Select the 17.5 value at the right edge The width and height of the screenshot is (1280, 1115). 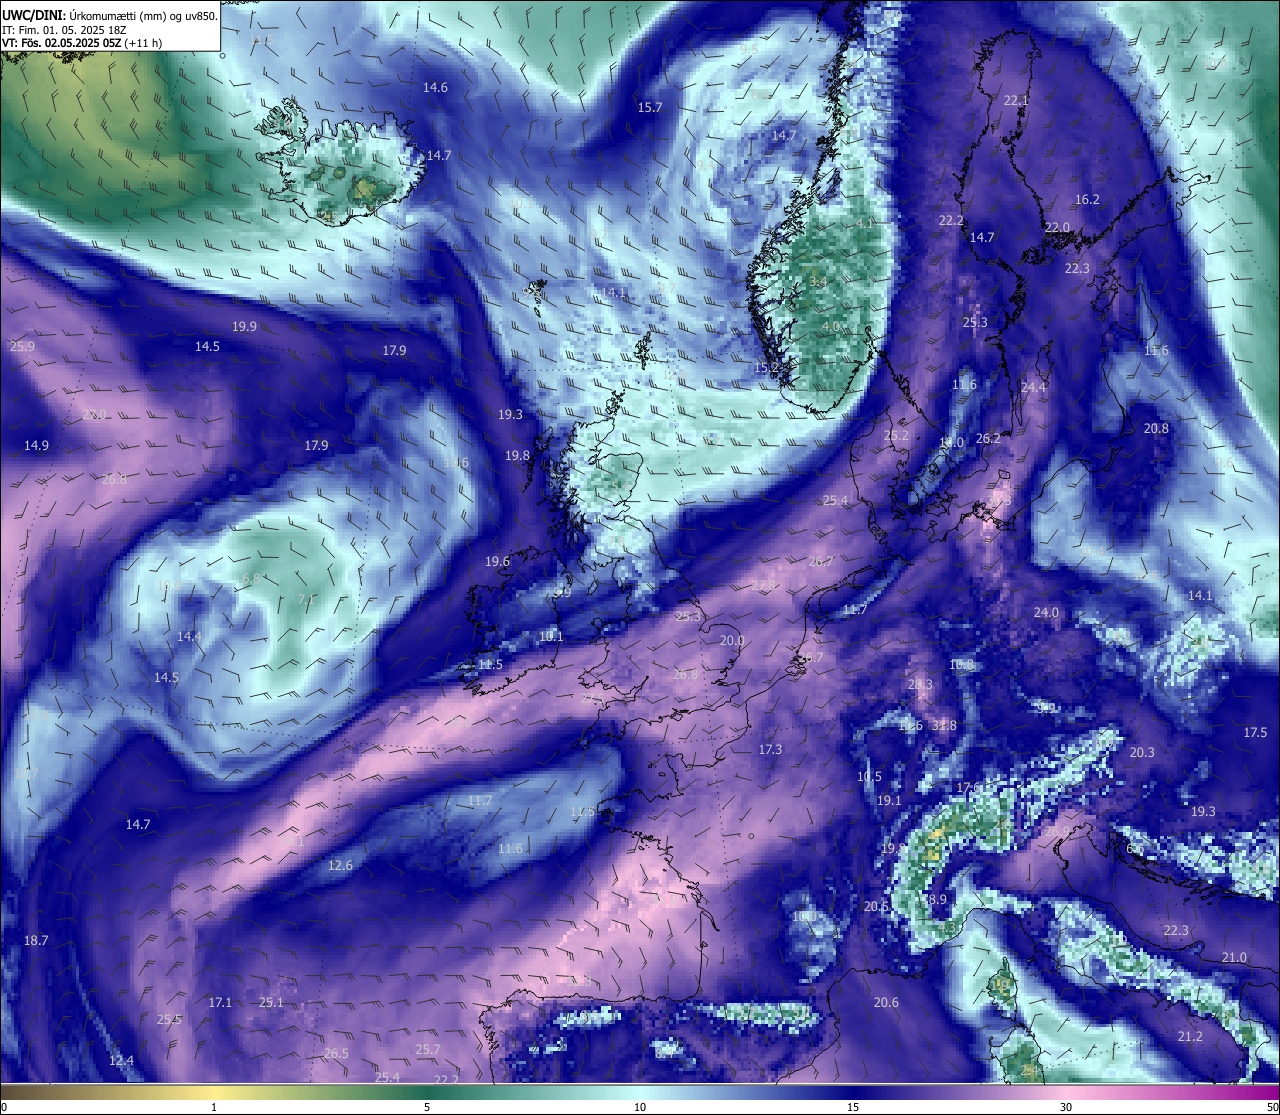(x=1255, y=733)
